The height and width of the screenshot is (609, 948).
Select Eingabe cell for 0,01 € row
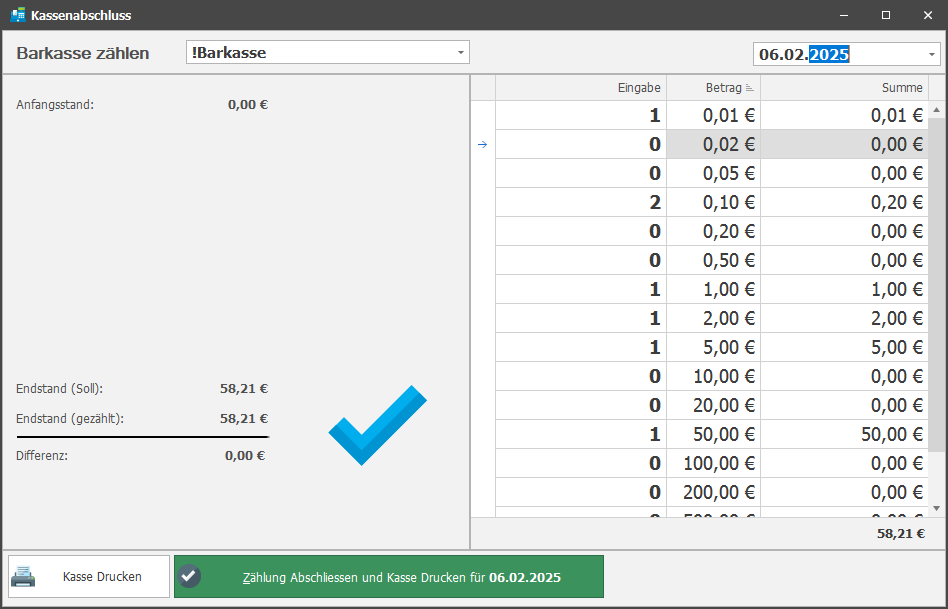click(581, 116)
